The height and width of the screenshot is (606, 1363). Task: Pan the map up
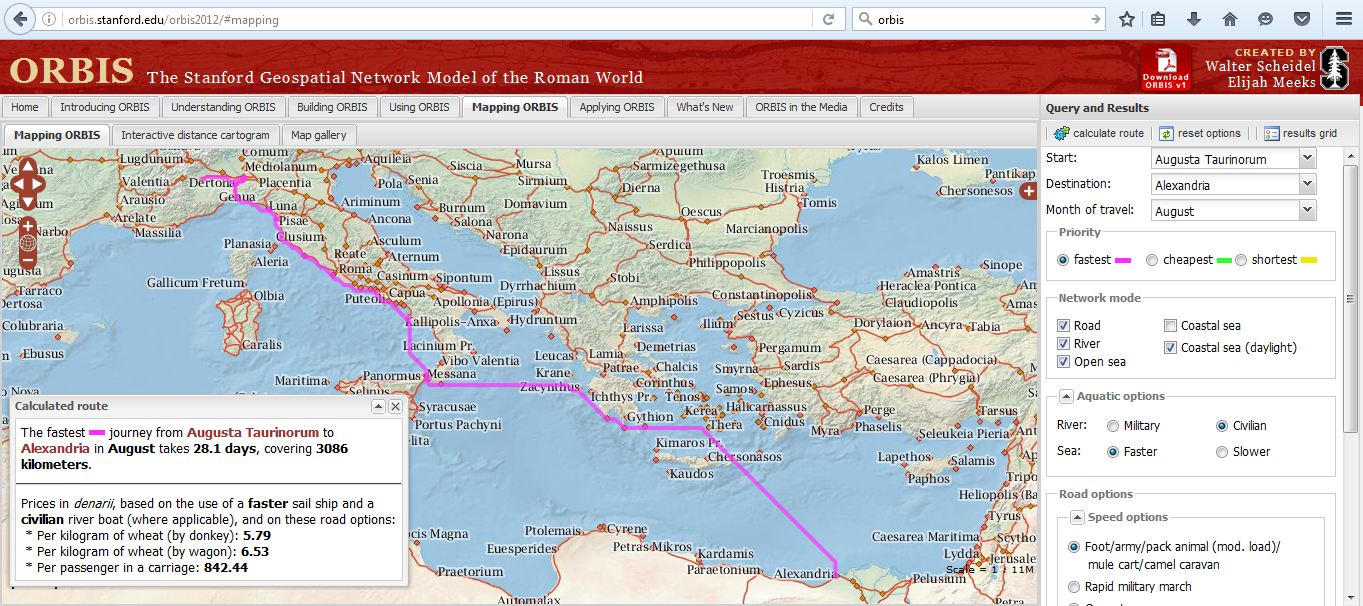coord(28,167)
